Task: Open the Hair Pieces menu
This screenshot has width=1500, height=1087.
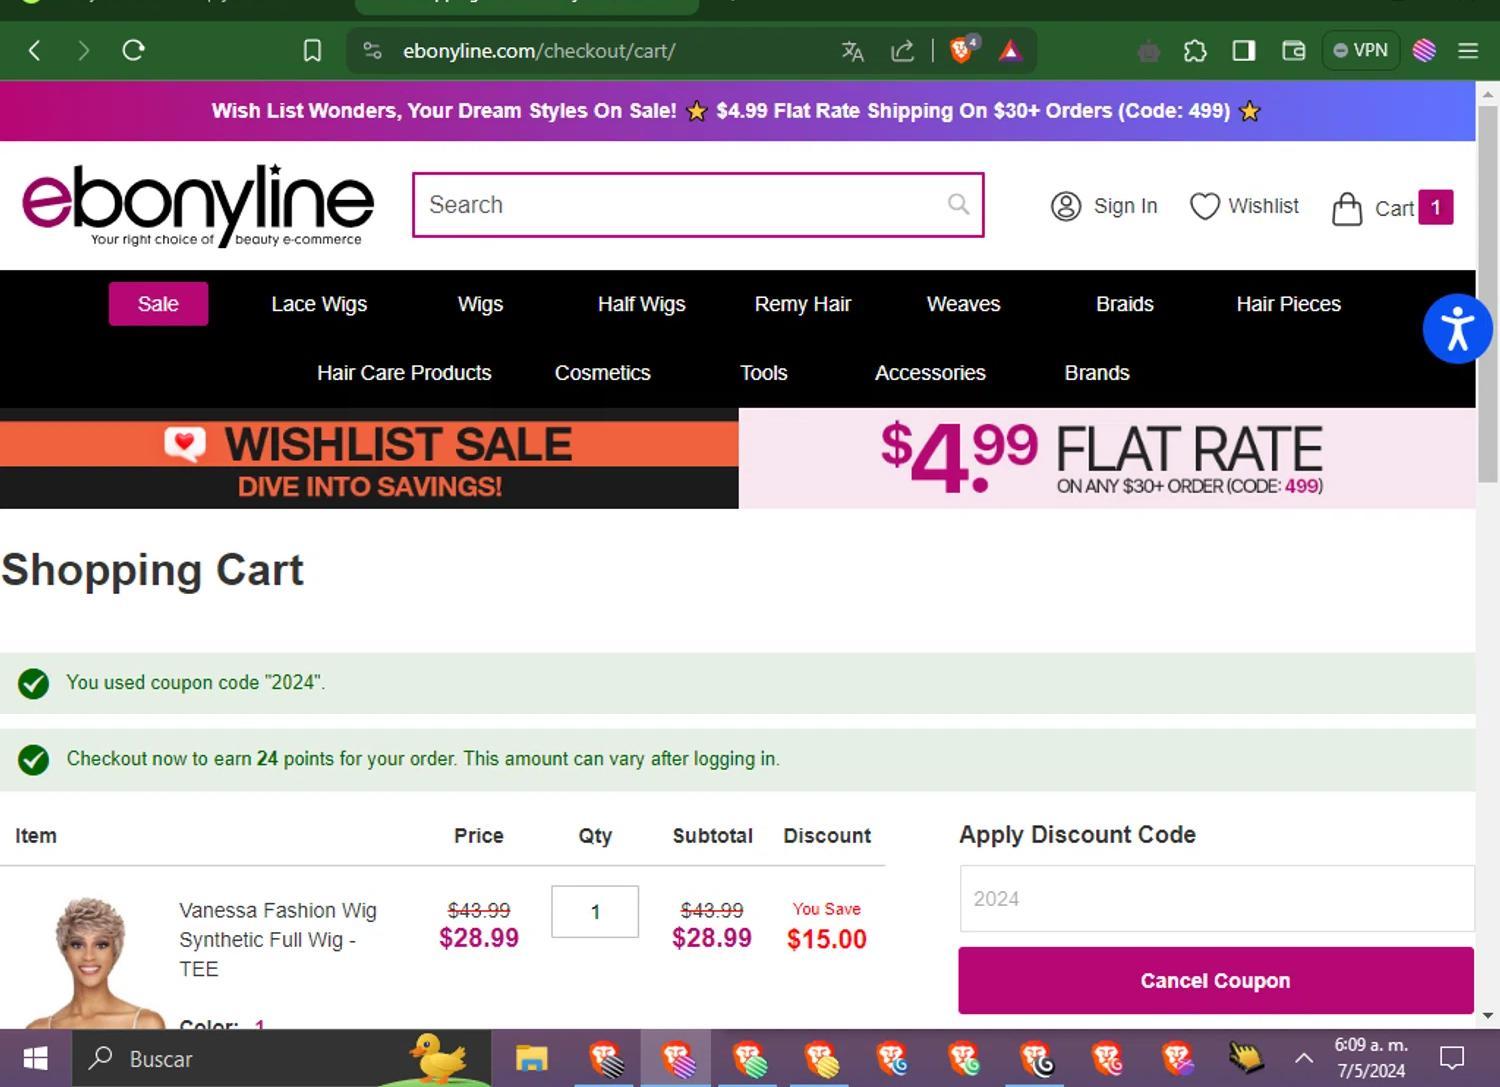Action: point(1288,304)
